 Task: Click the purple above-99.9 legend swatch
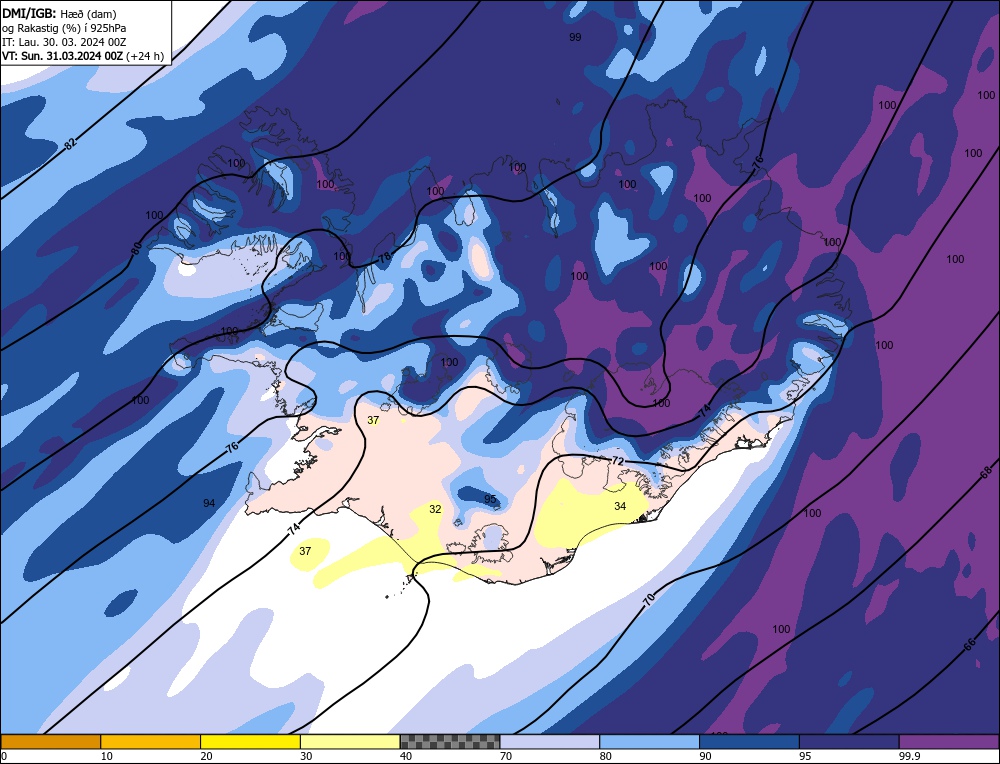coord(949,742)
